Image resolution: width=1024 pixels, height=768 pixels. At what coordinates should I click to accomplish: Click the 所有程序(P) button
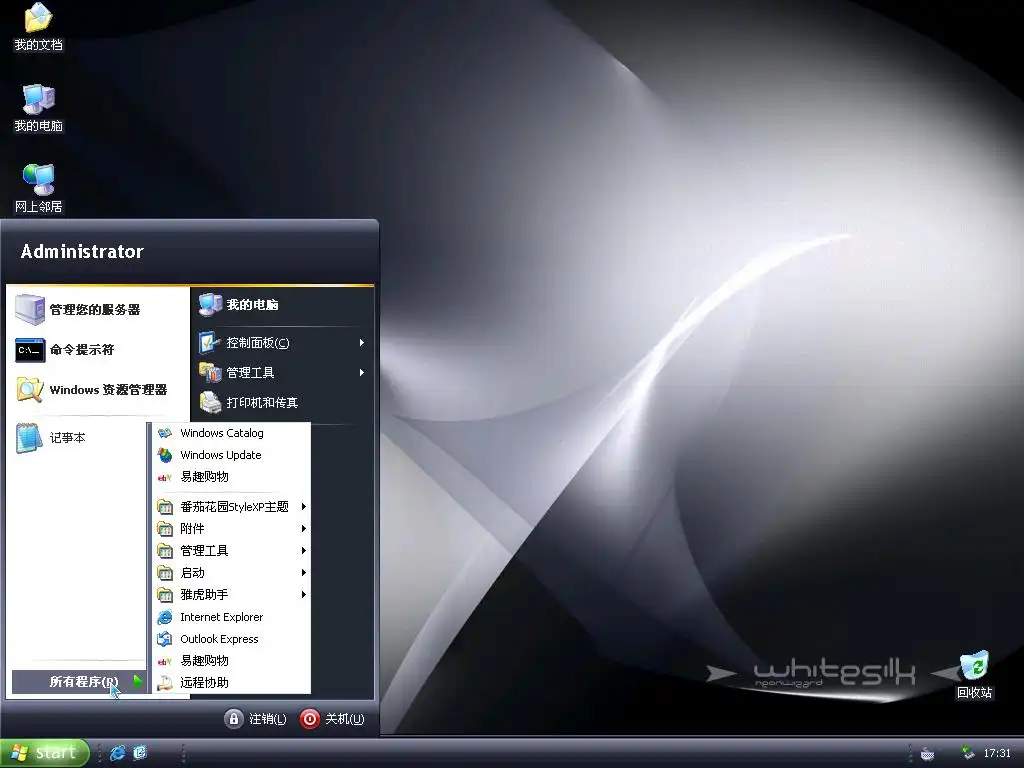pyautogui.click(x=78, y=682)
